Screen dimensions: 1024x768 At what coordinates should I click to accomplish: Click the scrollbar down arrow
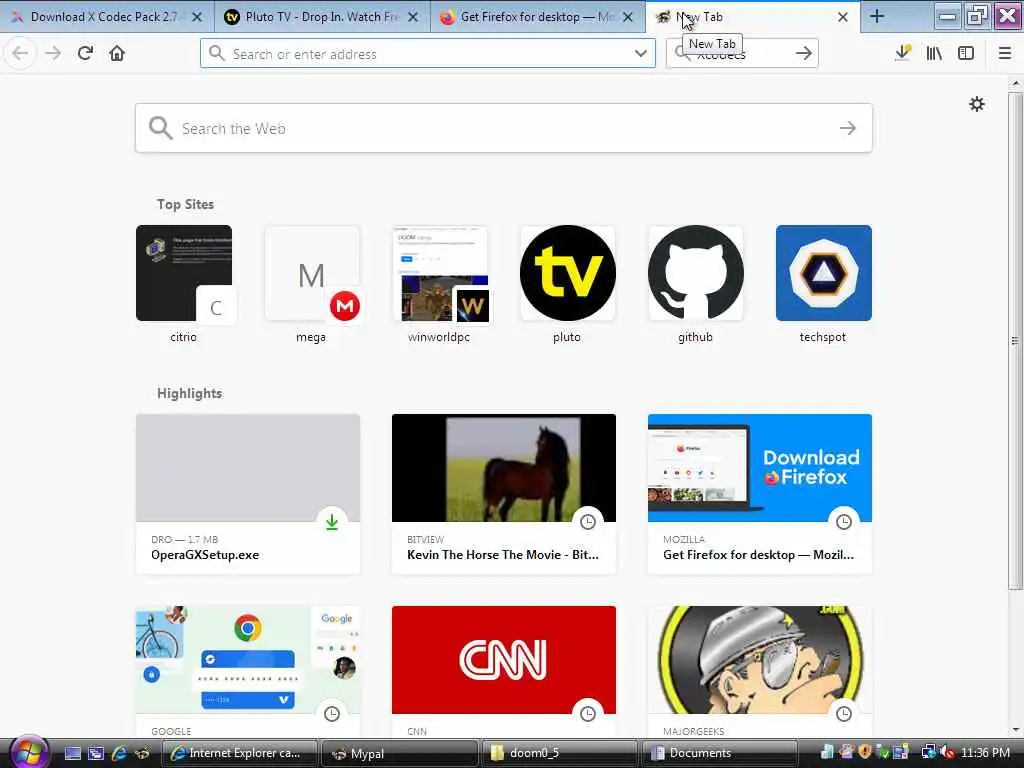(1015, 730)
